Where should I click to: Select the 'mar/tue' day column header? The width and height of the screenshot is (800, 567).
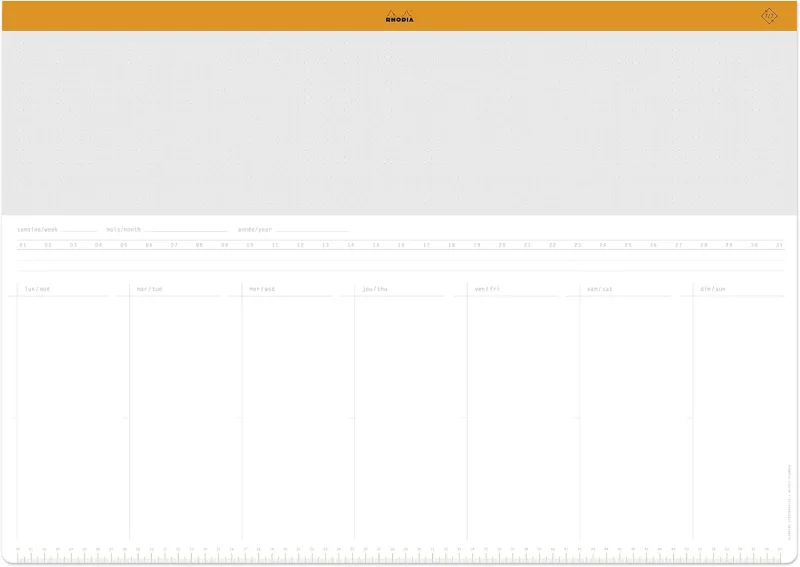point(149,289)
